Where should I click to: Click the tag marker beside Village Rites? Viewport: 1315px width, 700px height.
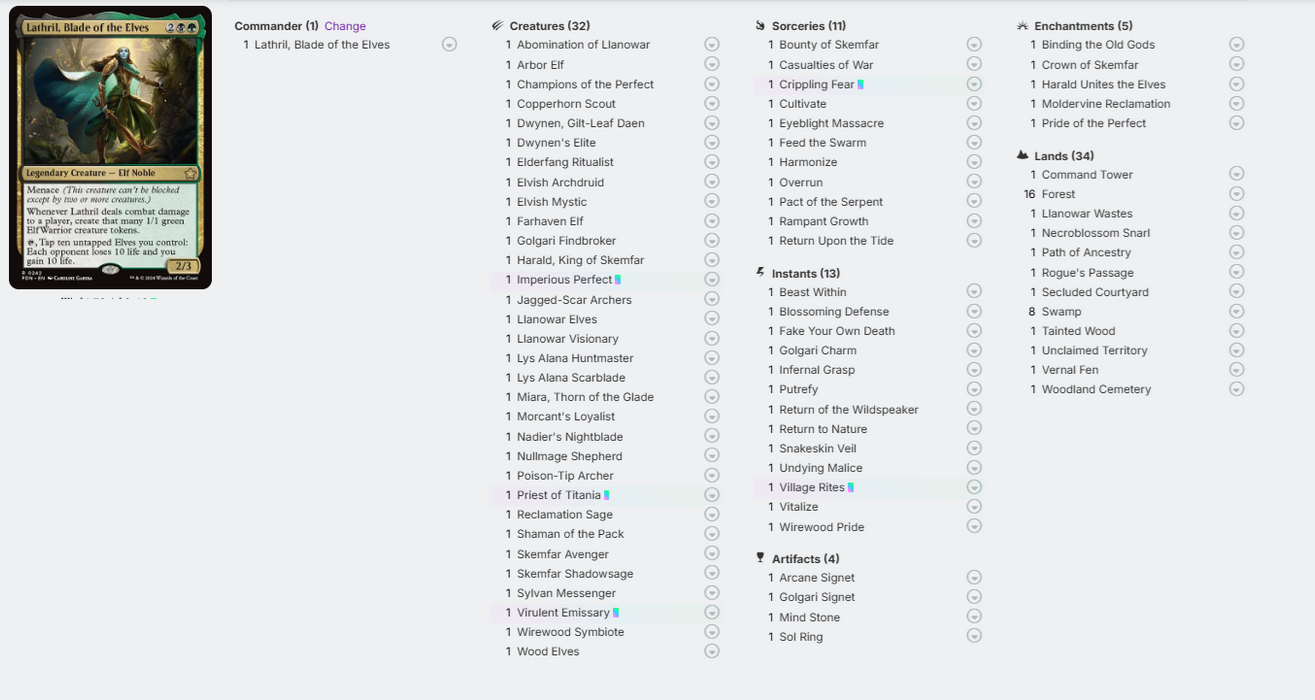pyautogui.click(x=851, y=488)
